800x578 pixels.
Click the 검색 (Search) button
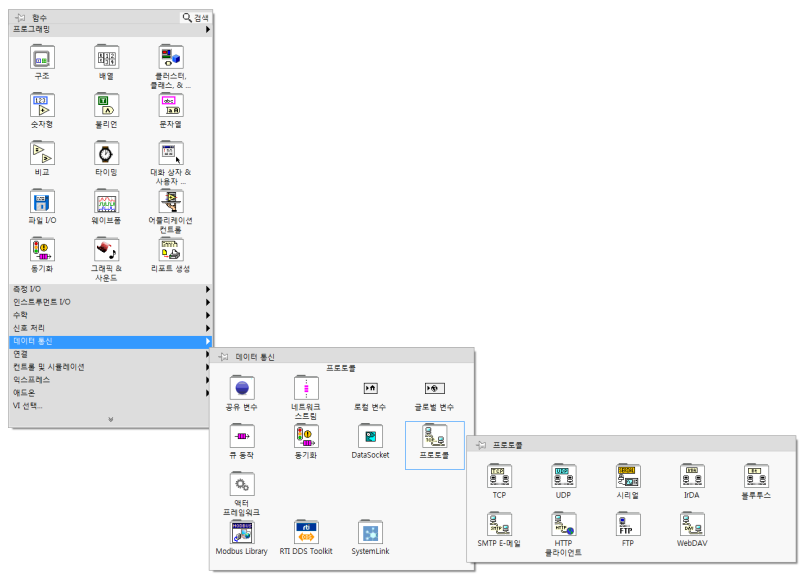(x=196, y=17)
